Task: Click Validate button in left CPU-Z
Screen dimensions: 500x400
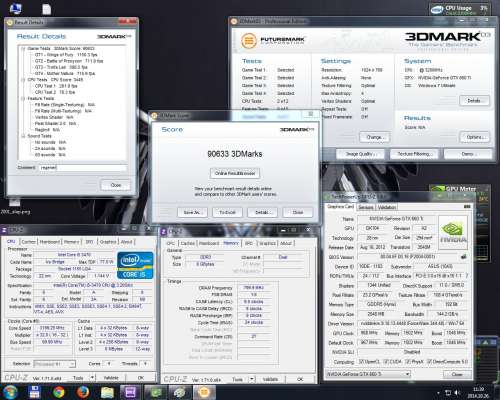Action: 111,378
